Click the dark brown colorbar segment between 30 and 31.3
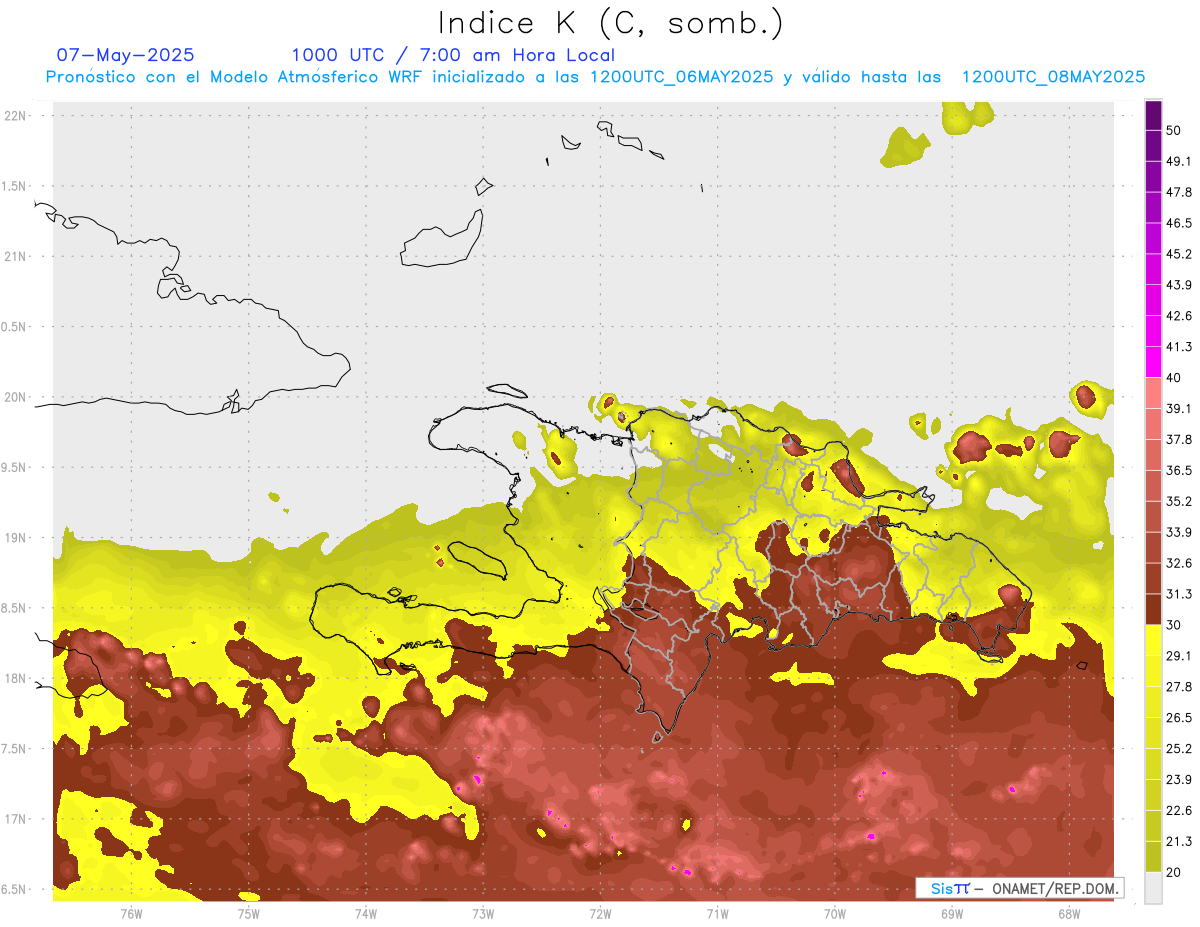This screenshot has height=927, width=1200. (x=1153, y=610)
